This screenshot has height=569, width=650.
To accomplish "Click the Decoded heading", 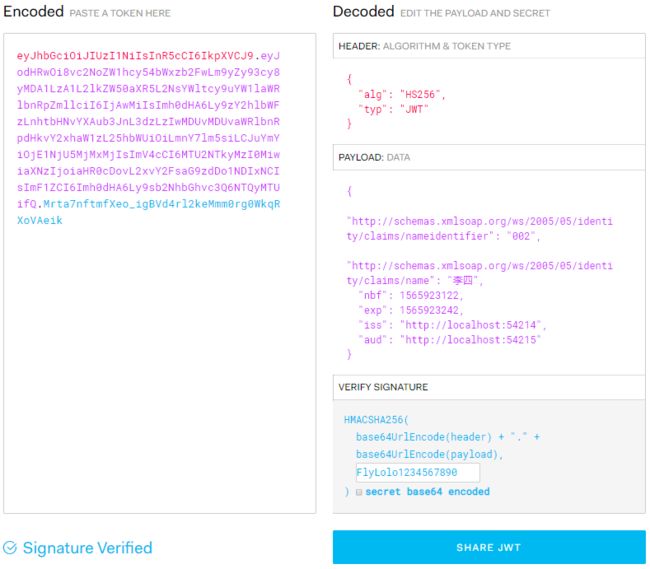I will [x=364, y=12].
